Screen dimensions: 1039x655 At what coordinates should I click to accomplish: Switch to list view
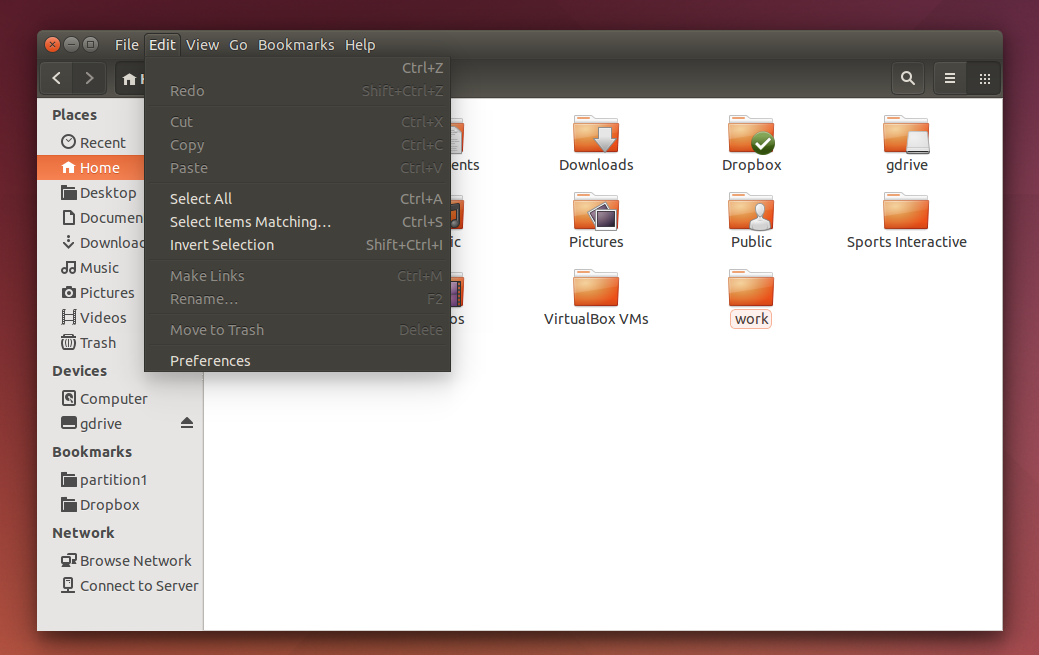(948, 78)
